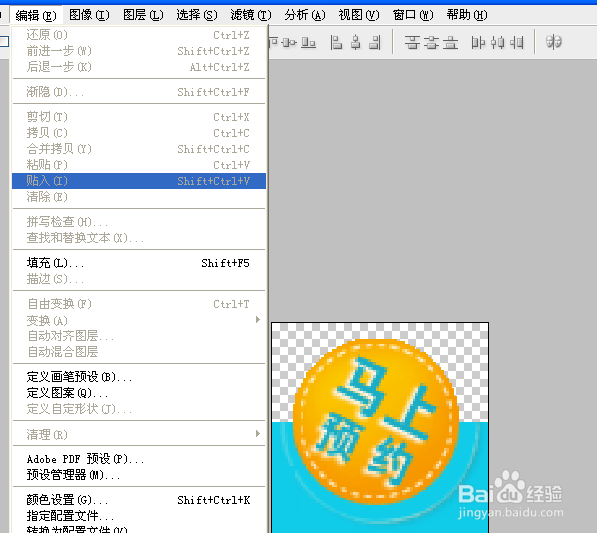This screenshot has width=597, height=533.
Task: Open the 帮助(H) menu
Action: pos(467,15)
